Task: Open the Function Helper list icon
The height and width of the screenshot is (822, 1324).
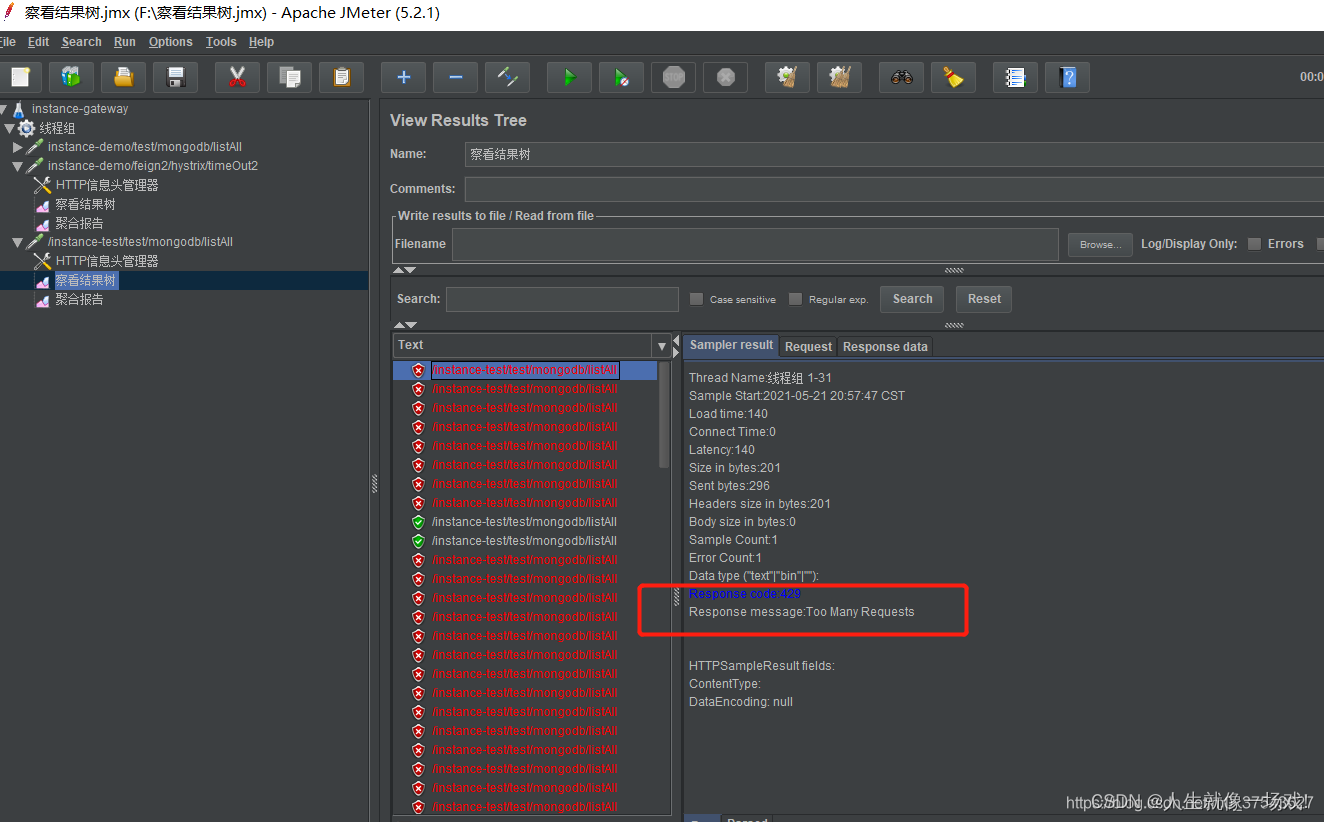Action: (x=1015, y=77)
